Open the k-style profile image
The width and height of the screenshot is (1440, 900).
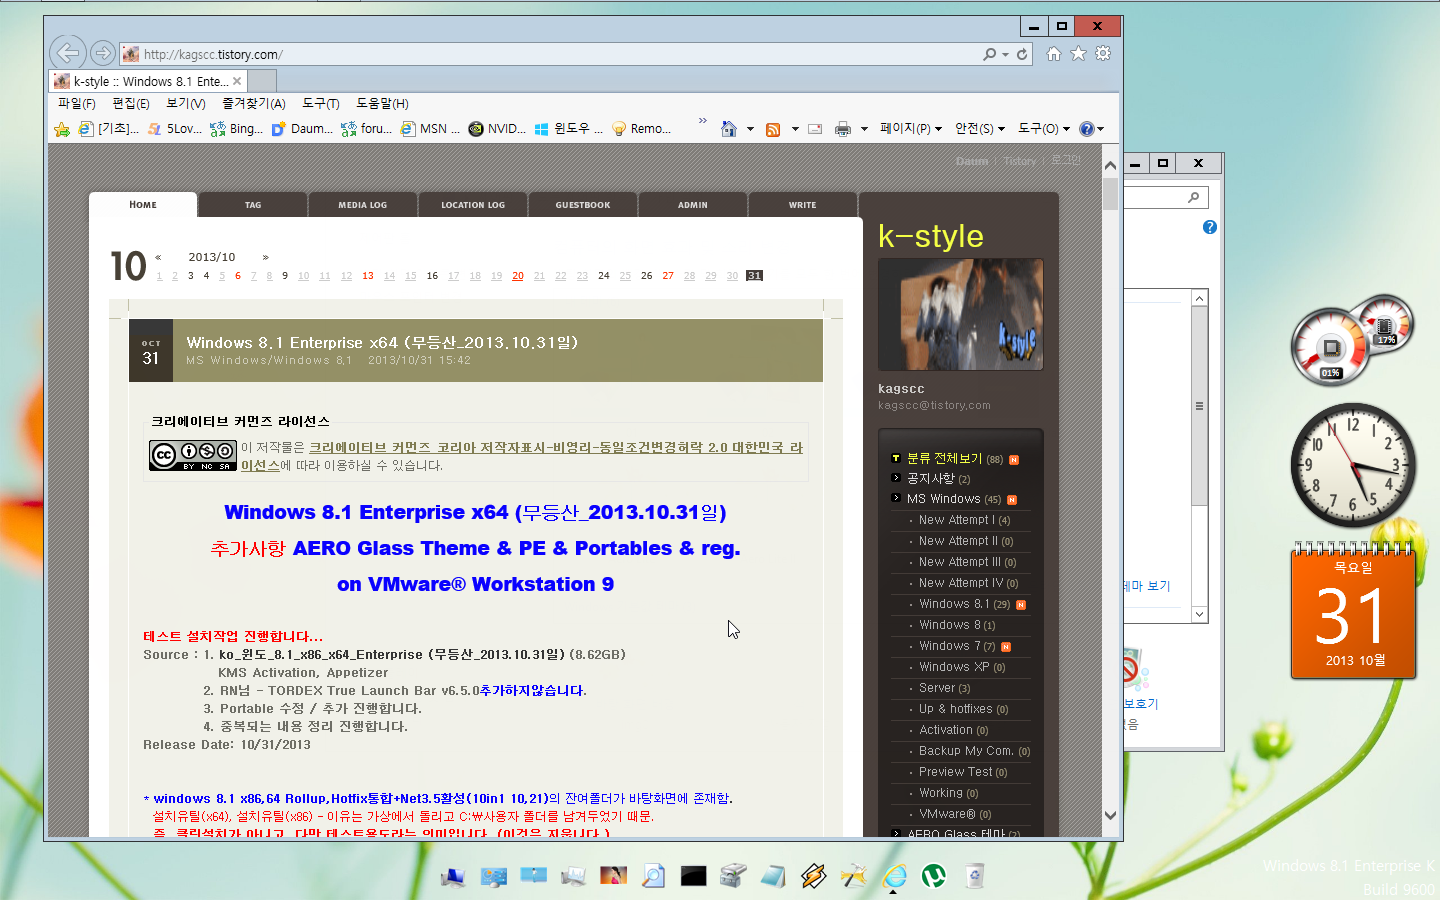(960, 315)
